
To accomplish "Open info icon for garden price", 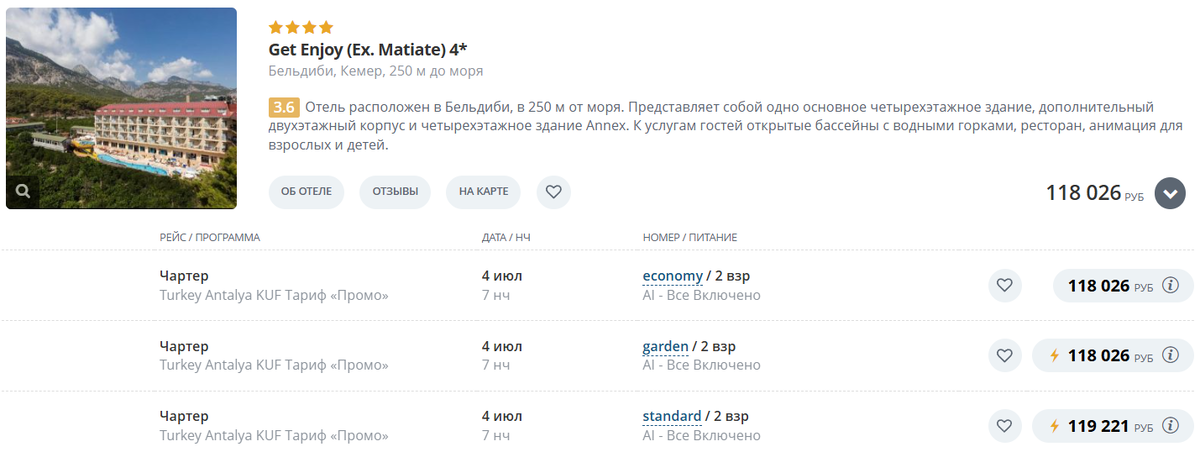I will [x=1171, y=355].
